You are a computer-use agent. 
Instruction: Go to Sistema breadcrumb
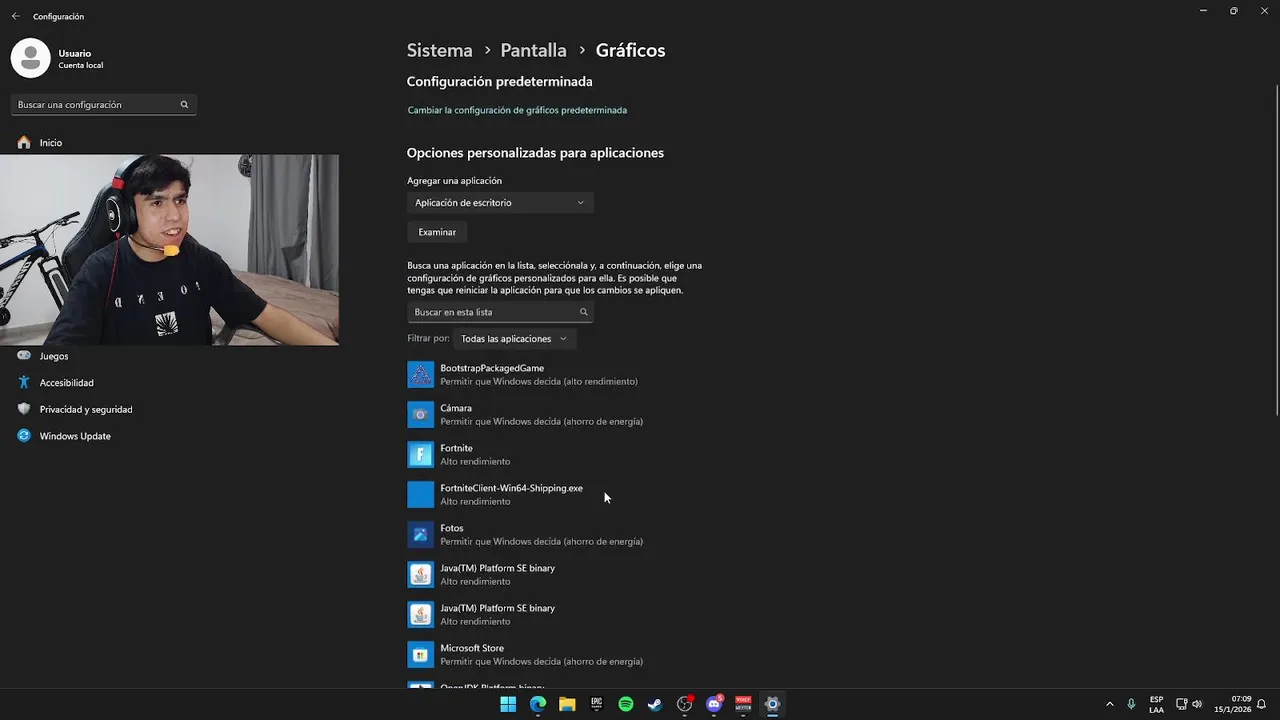pos(439,50)
